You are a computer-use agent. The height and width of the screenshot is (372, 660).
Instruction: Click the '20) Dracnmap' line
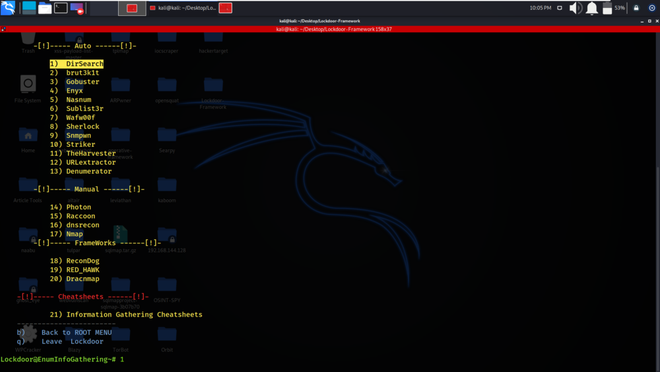coord(75,279)
